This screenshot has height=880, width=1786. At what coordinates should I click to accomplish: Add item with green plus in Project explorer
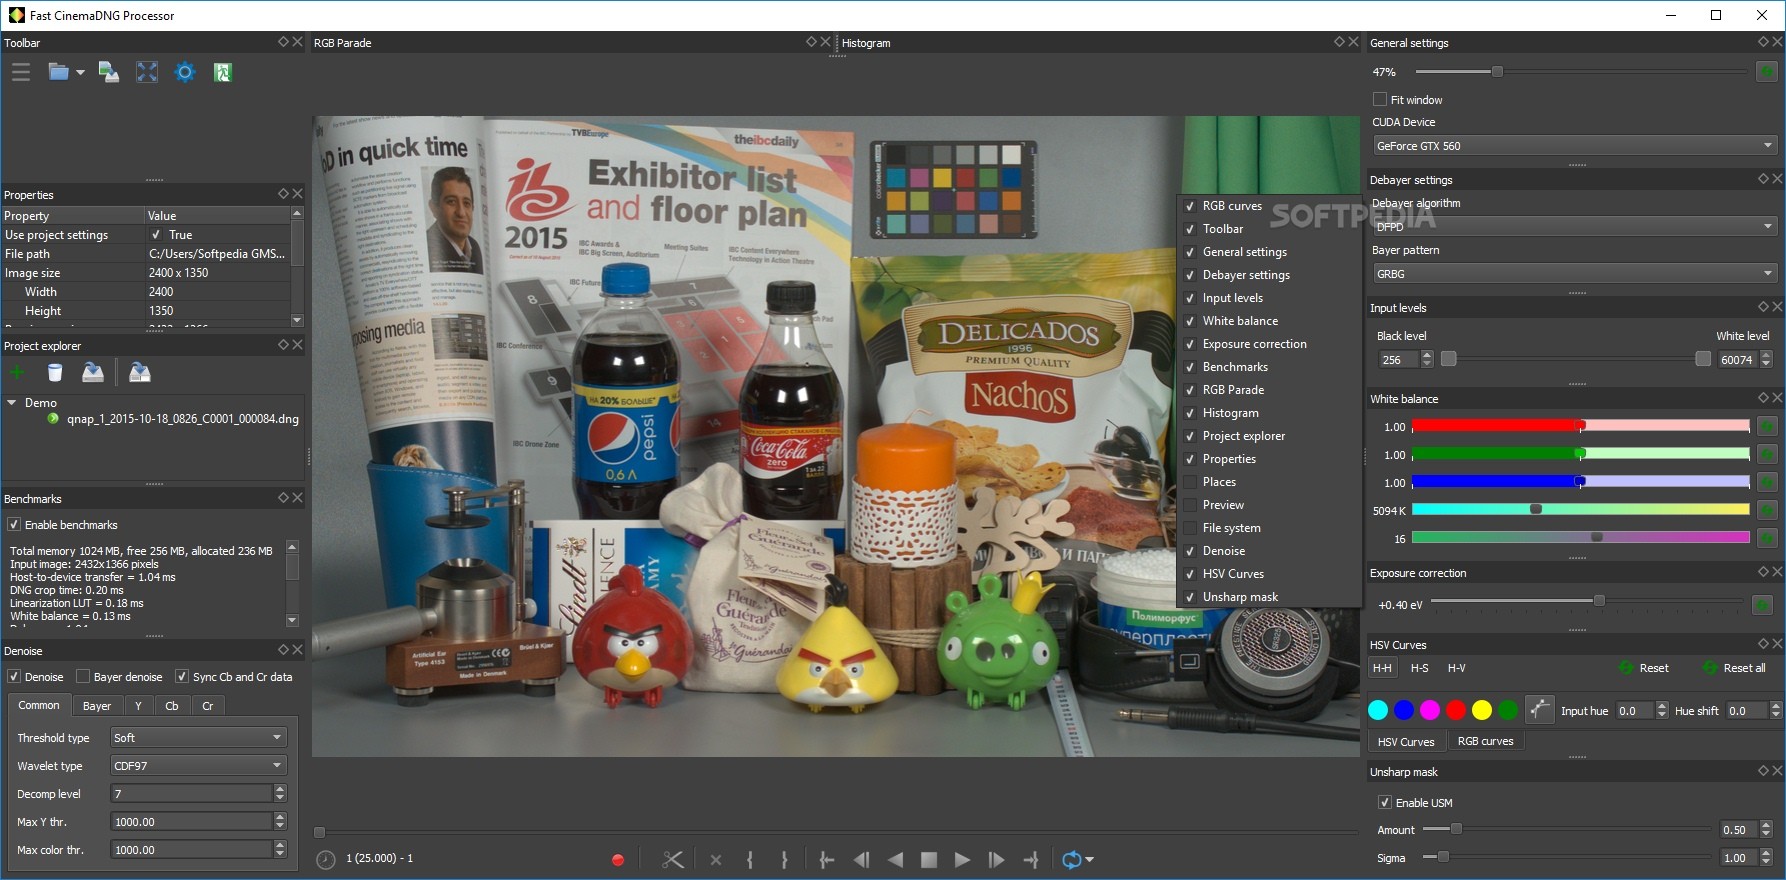[17, 373]
